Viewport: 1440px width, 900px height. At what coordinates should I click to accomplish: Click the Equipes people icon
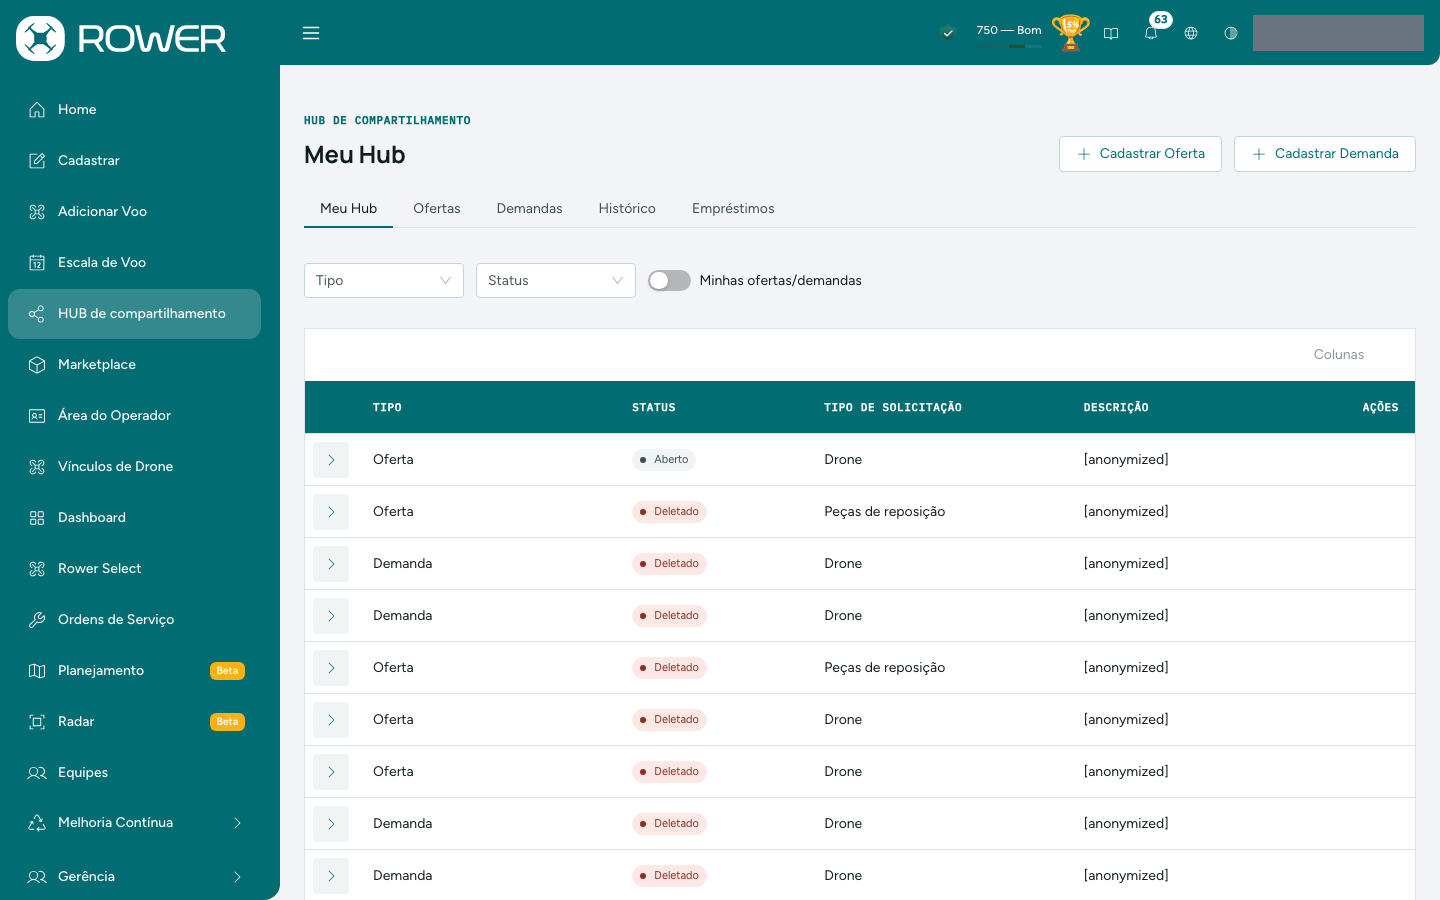tap(37, 772)
